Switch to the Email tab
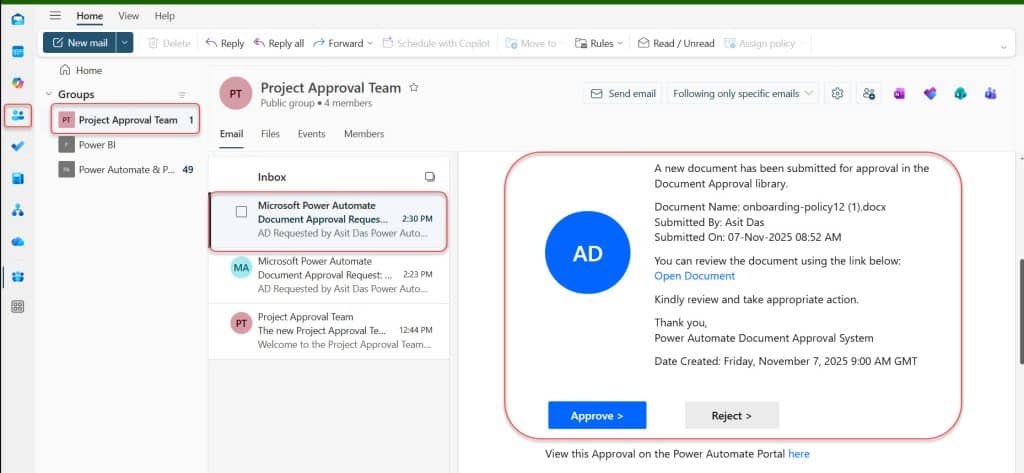Screen dimensions: 1024x473 point(231,134)
